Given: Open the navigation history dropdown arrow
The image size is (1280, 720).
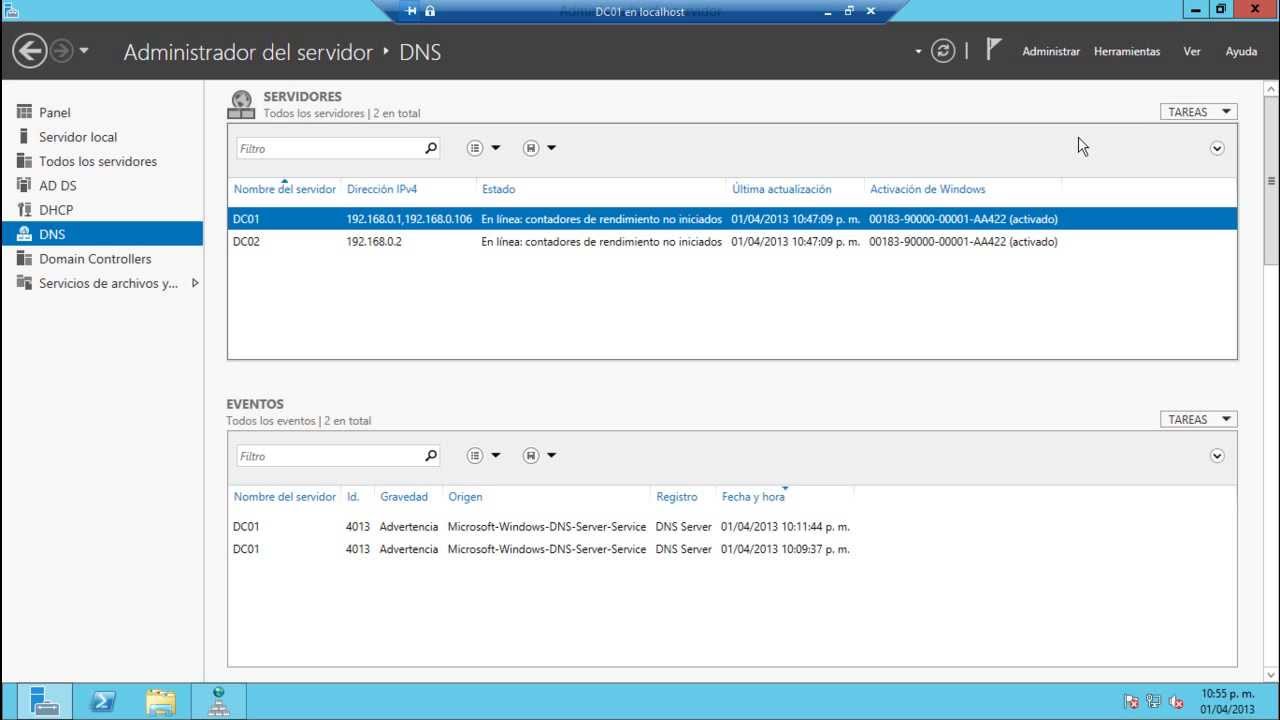Looking at the screenshot, I should [84, 50].
